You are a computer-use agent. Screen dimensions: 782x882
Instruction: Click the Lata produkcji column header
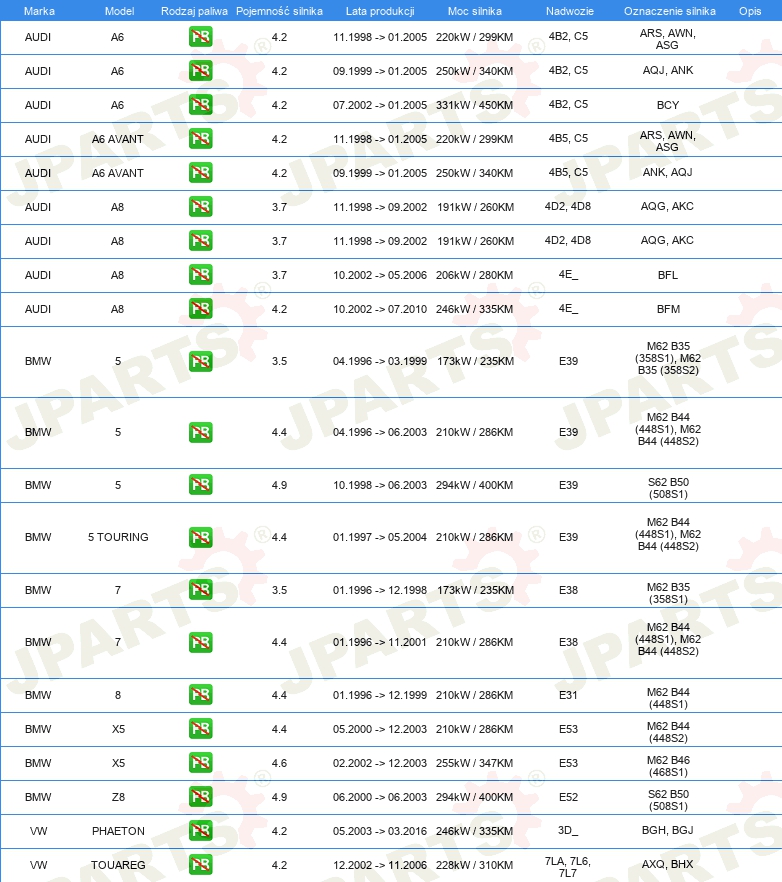(380, 11)
